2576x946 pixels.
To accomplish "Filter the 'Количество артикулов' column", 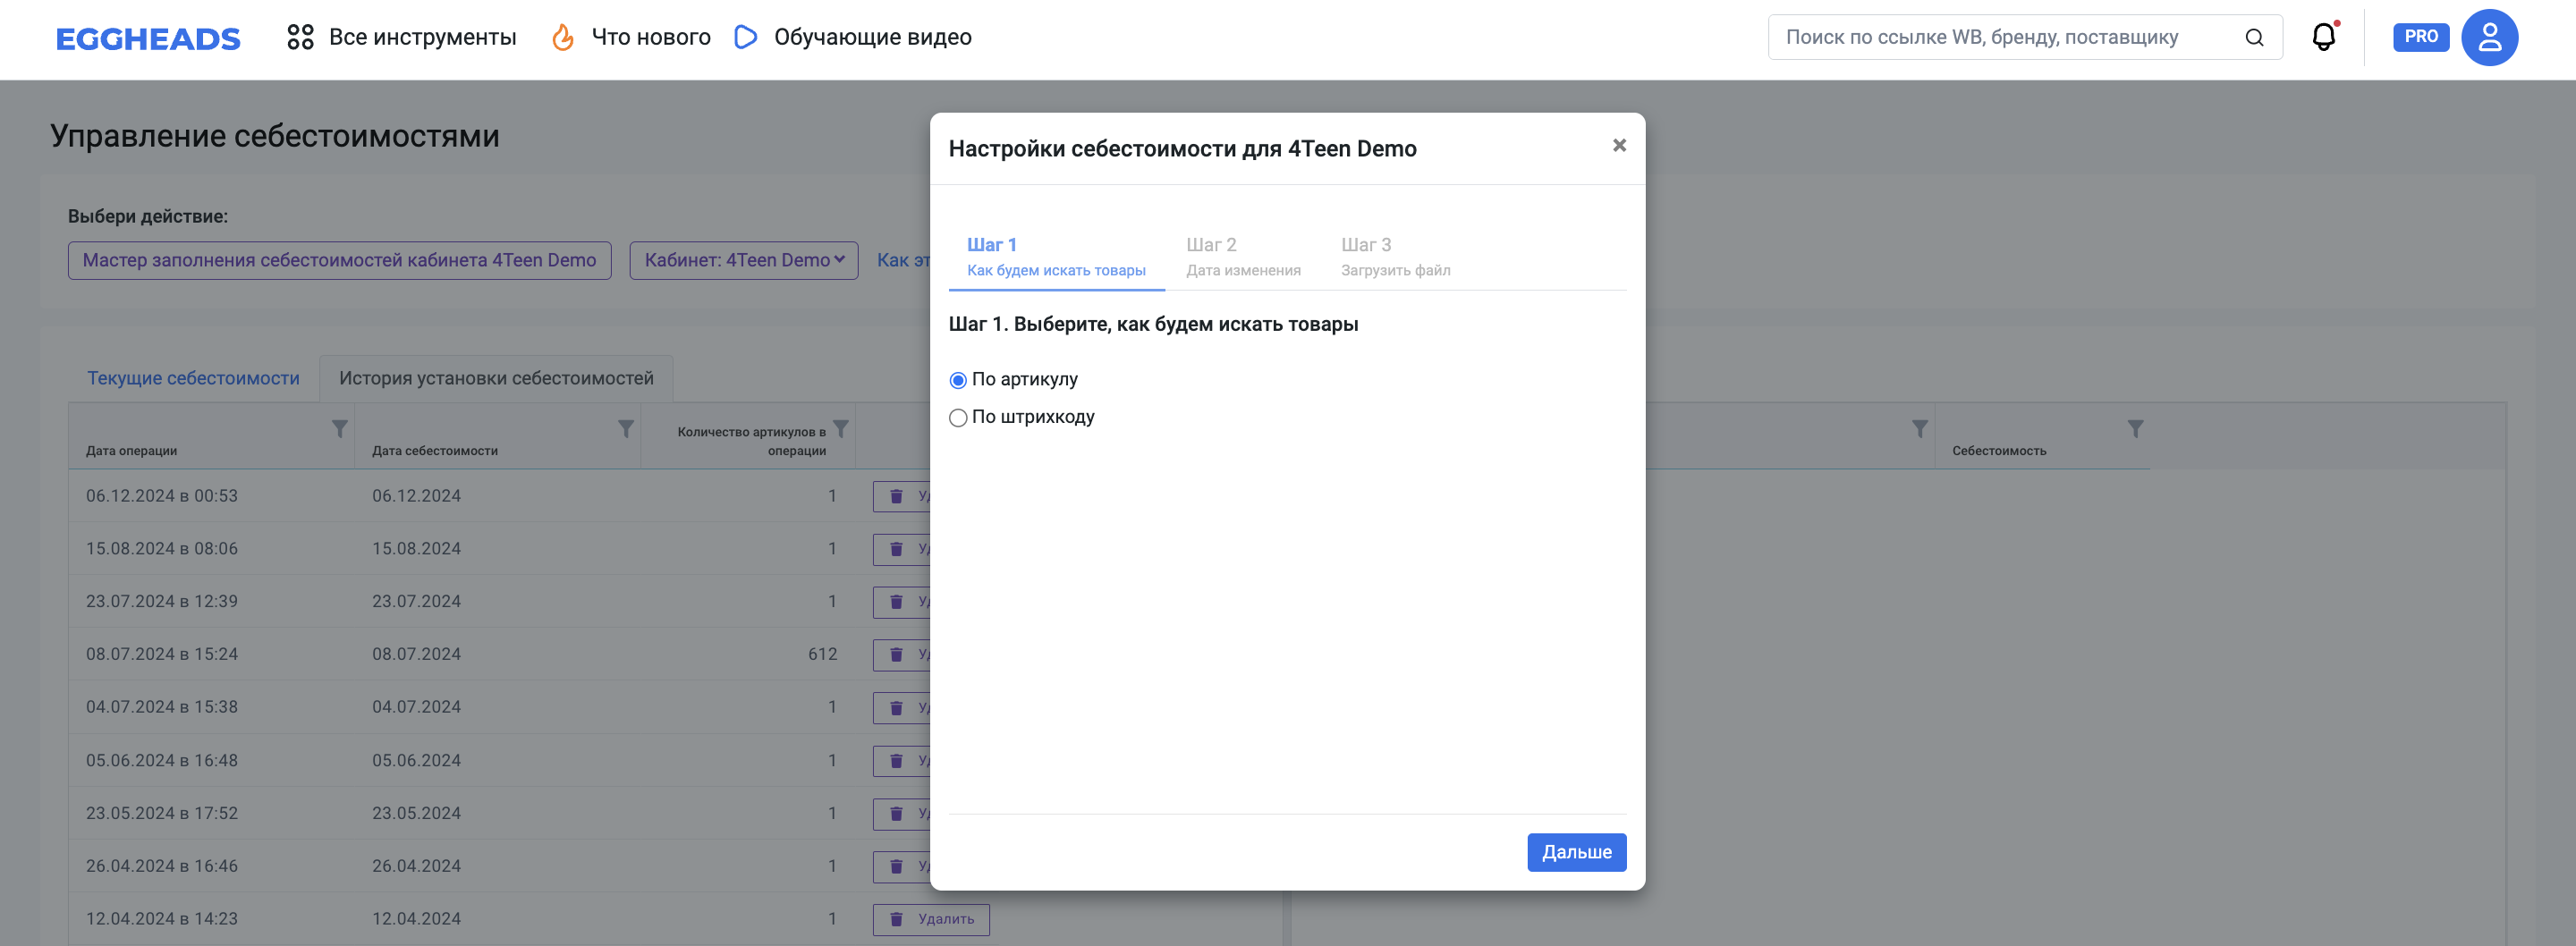I will coord(841,429).
